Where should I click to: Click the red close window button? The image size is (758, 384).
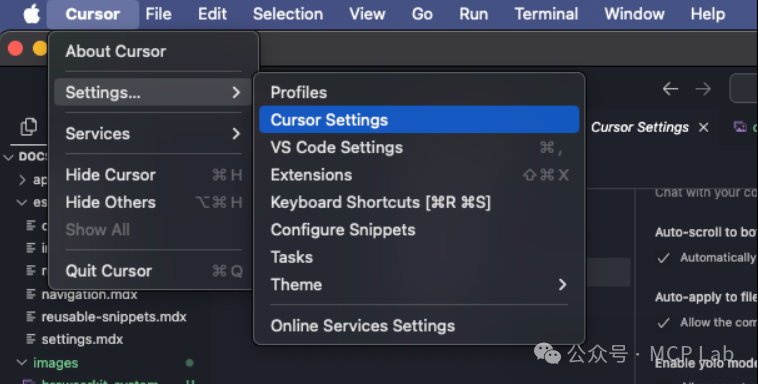click(15, 48)
